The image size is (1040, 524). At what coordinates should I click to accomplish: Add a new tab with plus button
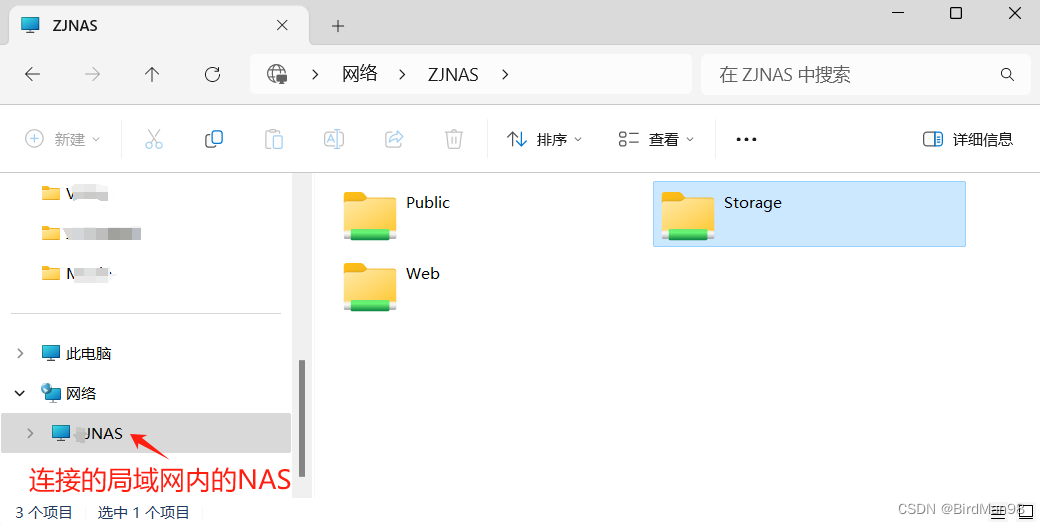(x=338, y=26)
